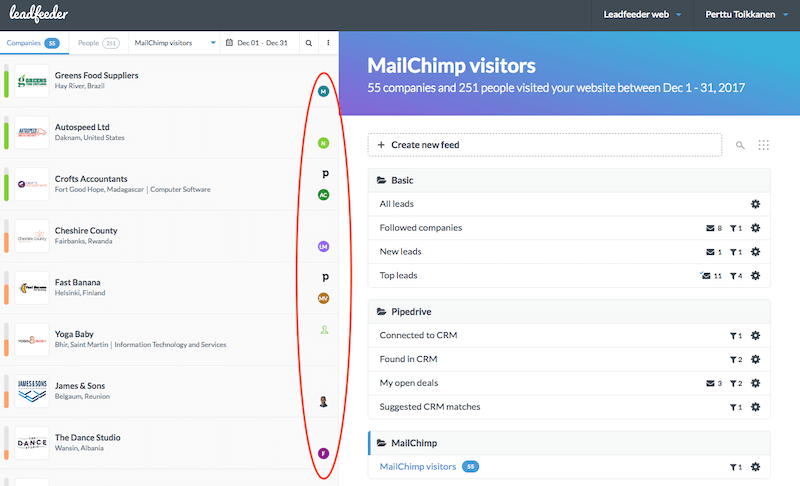Click the assign-user icon on Yoga Baby row
The width and height of the screenshot is (800, 486).
point(324,330)
